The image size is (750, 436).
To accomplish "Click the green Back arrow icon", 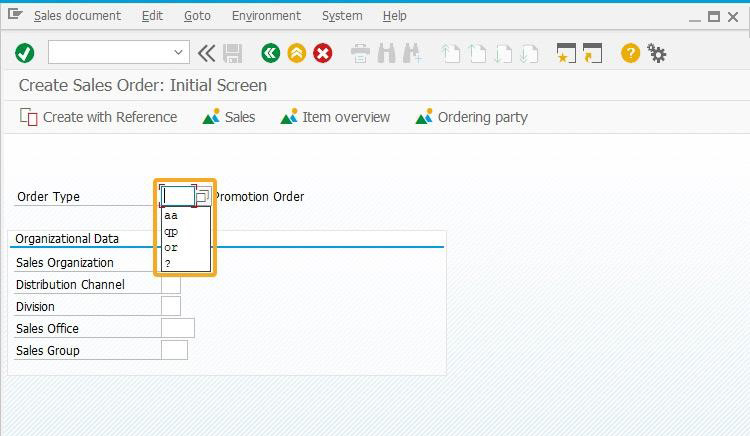I will (271, 53).
